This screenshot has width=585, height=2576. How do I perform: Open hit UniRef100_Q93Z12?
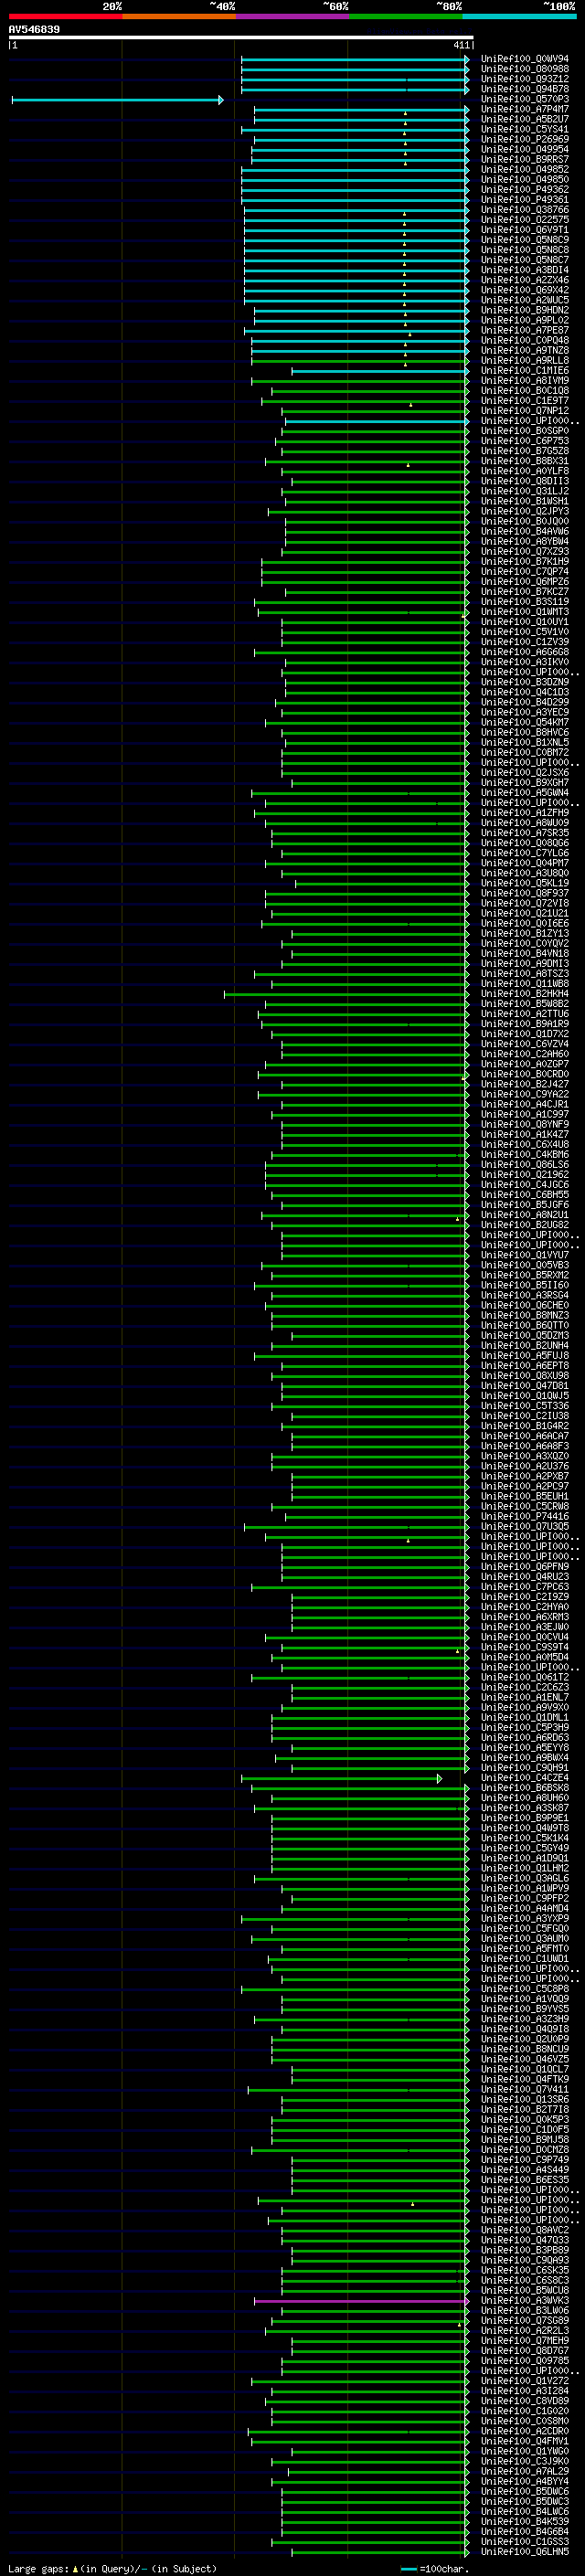525,80
